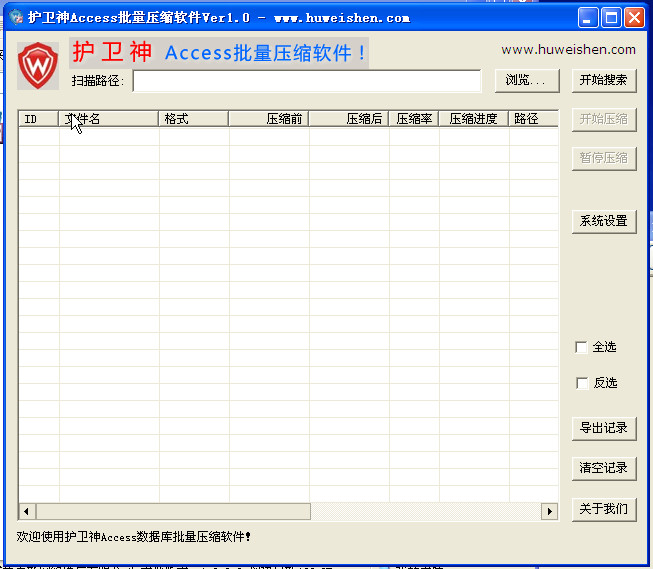Sort by the ID column header

click(39, 119)
